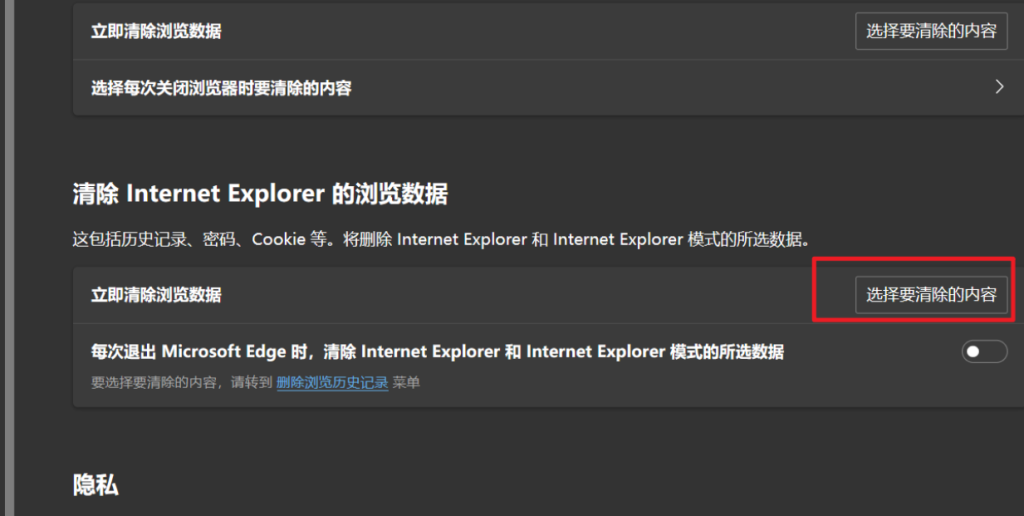Click 选择要清除的内容 button in Internet Explorer section
This screenshot has height=516, width=1024.
931,295
